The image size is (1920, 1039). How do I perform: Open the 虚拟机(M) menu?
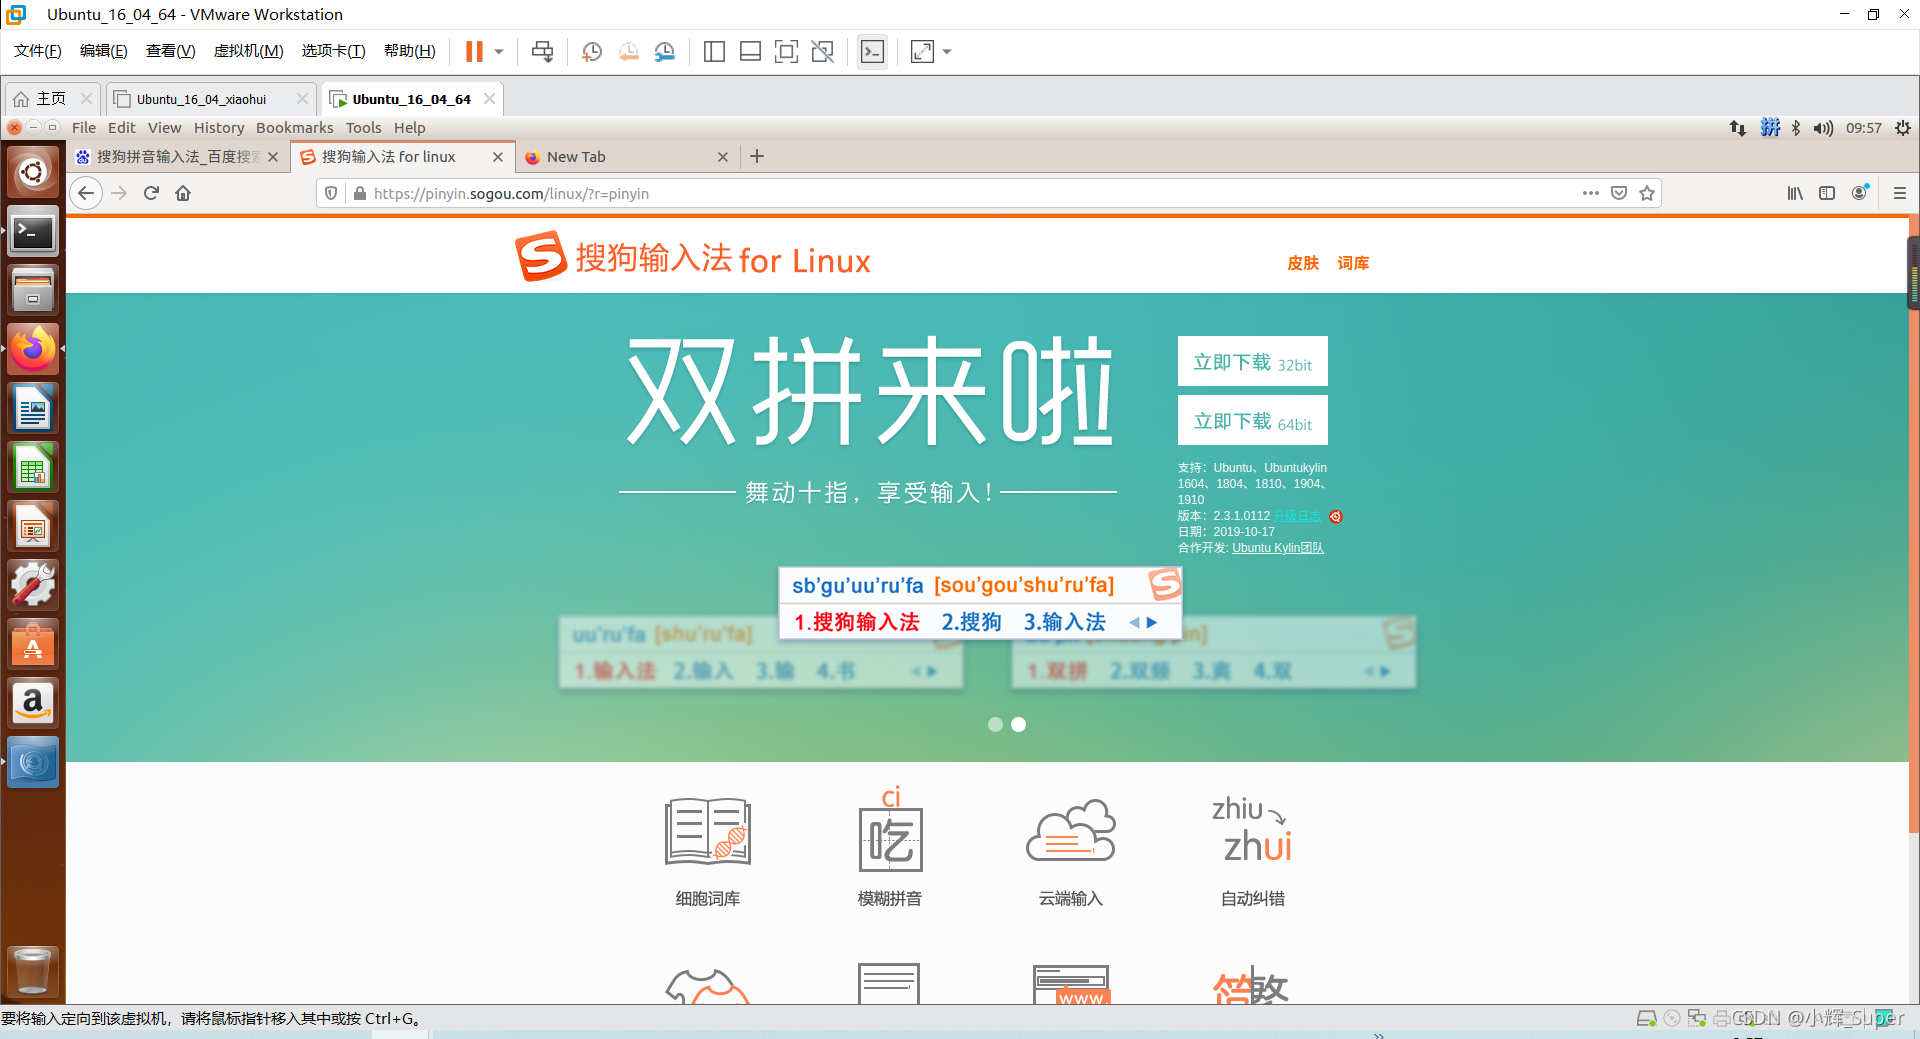coord(248,51)
